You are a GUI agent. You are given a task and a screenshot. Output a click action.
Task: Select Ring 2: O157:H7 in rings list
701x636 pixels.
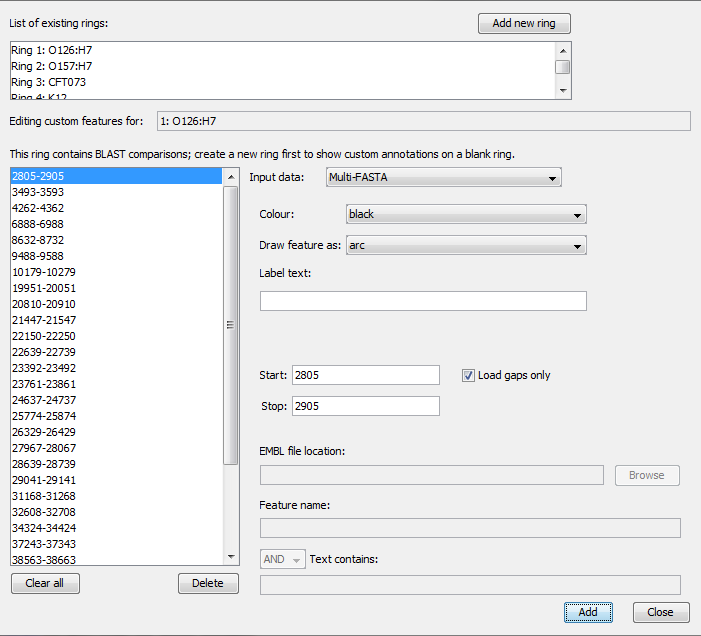(x=283, y=66)
